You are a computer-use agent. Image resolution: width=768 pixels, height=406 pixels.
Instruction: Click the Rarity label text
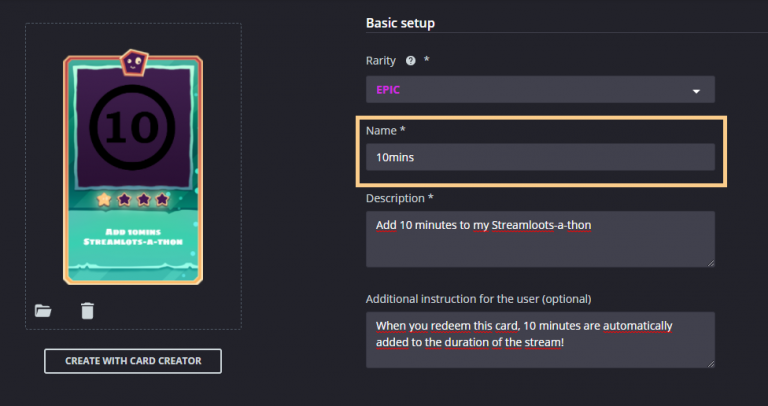coord(383,61)
